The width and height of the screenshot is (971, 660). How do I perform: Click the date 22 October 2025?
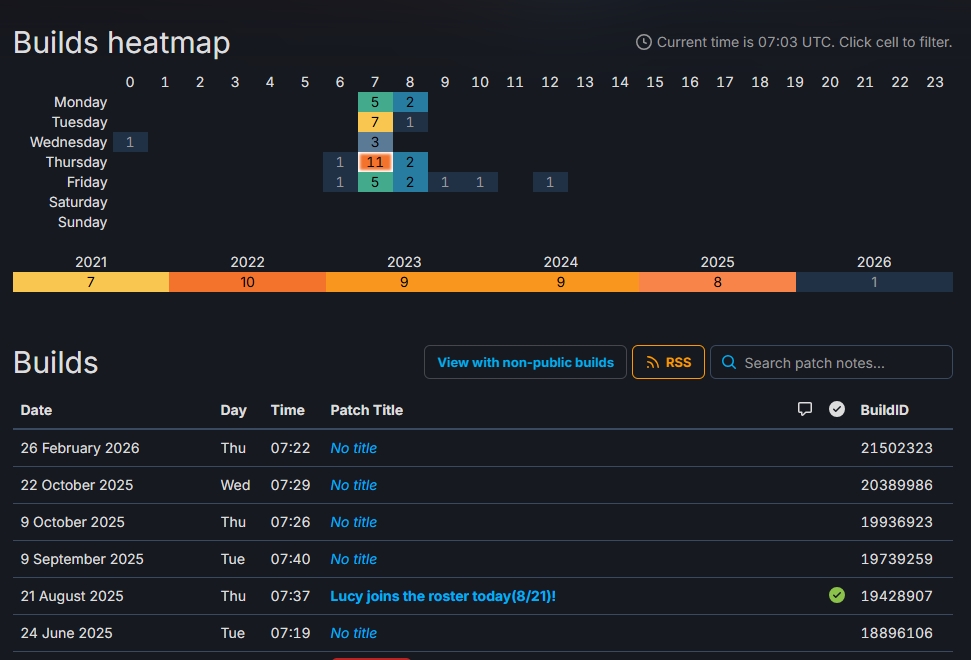click(77, 485)
